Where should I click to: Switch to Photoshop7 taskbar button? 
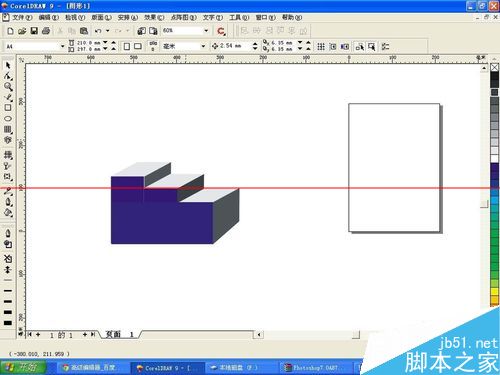tap(315, 368)
